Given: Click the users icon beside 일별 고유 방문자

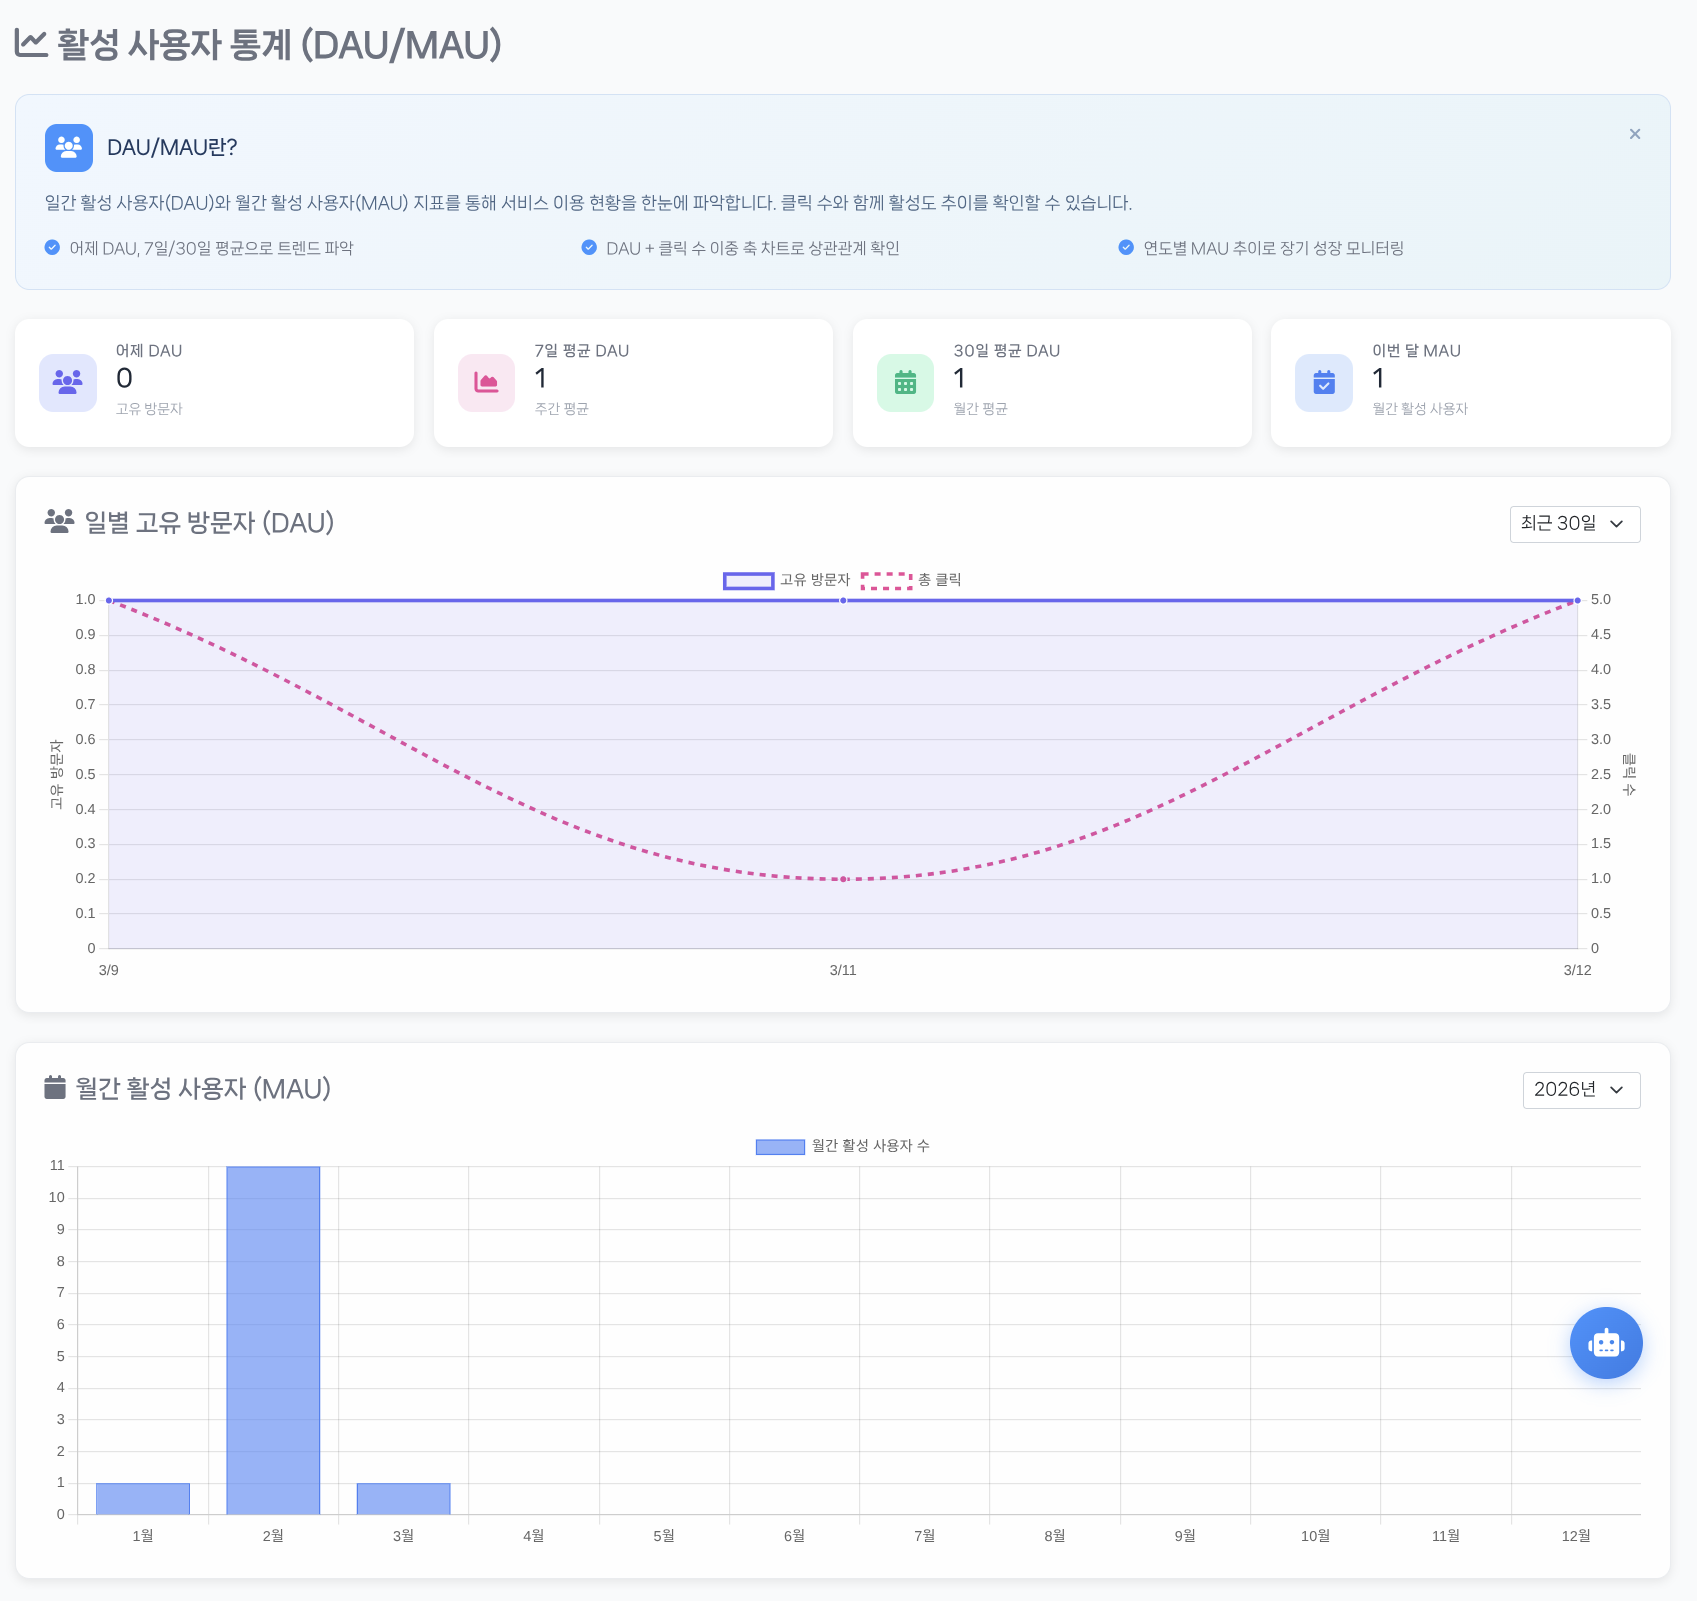Looking at the screenshot, I should pos(59,521).
